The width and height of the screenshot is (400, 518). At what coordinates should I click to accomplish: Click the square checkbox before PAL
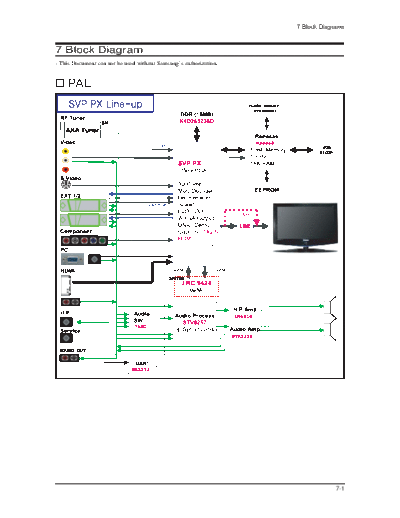tap(60, 83)
